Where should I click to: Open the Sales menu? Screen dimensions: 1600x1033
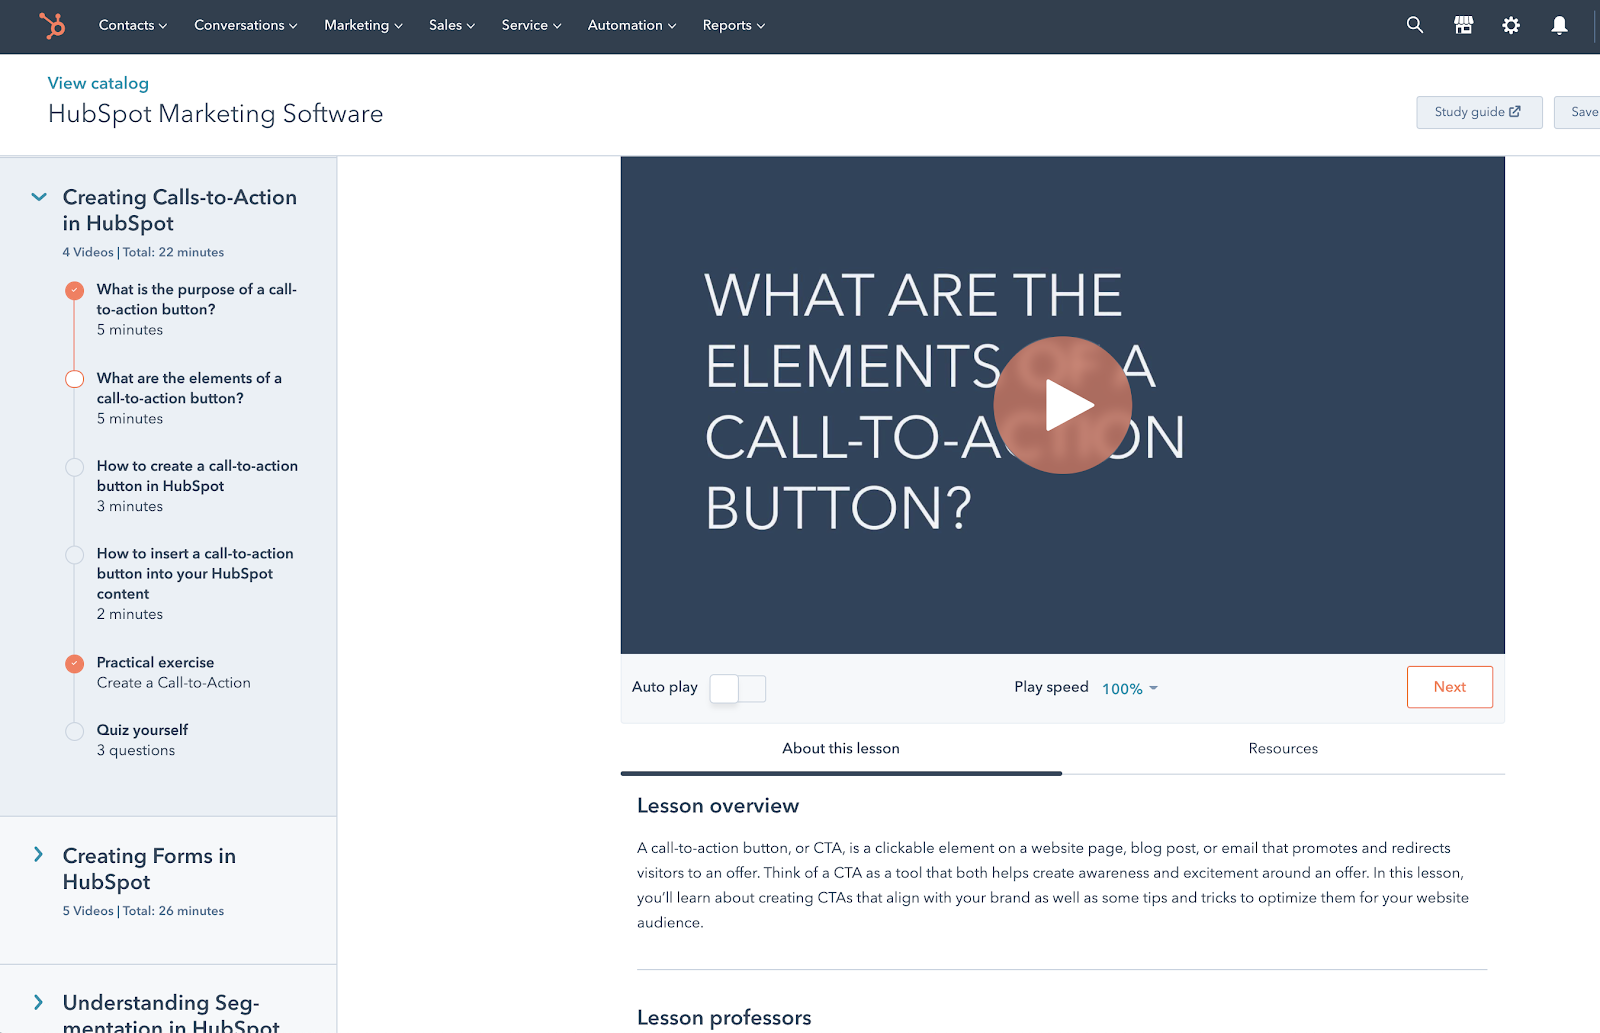click(452, 25)
